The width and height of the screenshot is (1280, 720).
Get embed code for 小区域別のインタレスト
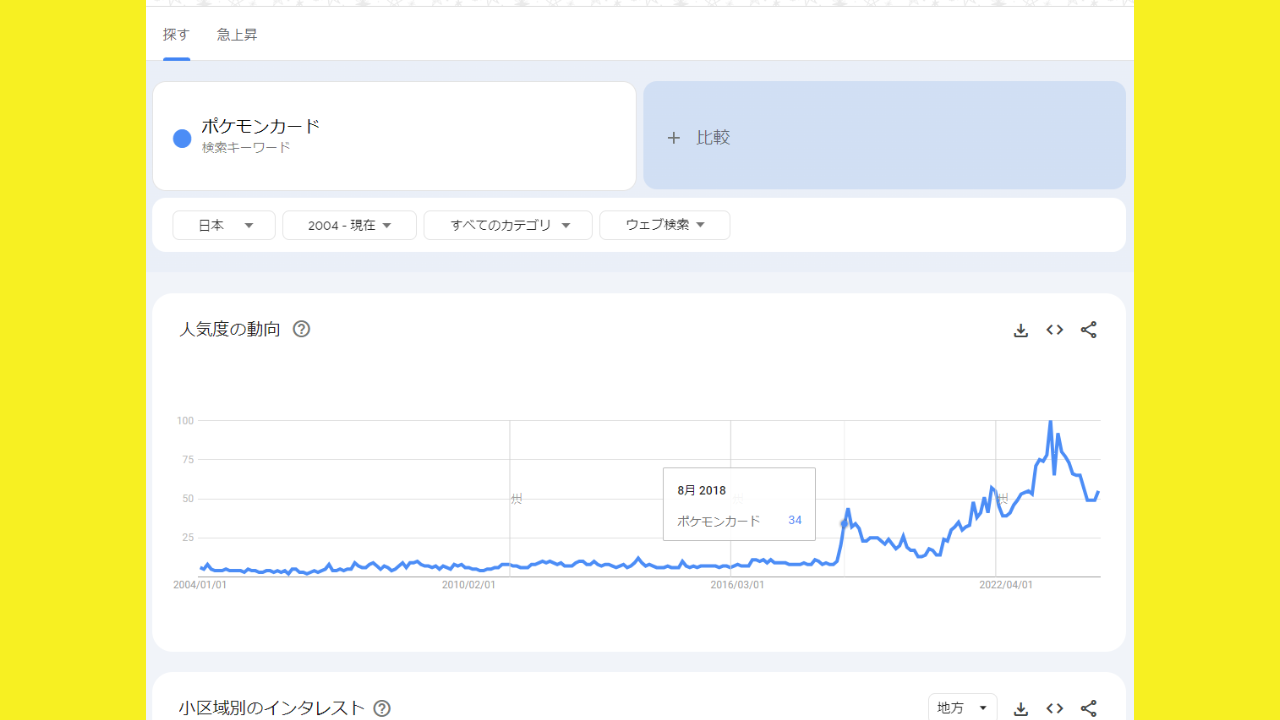coord(1055,708)
